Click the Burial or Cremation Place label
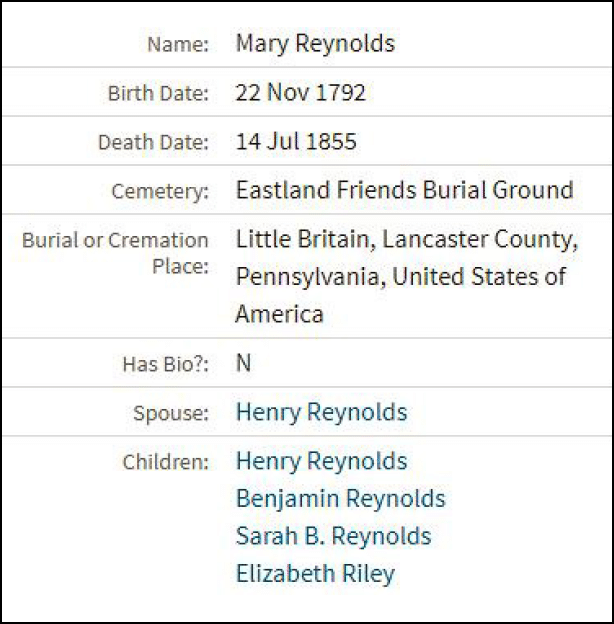This screenshot has width=614, height=624. click(x=115, y=253)
